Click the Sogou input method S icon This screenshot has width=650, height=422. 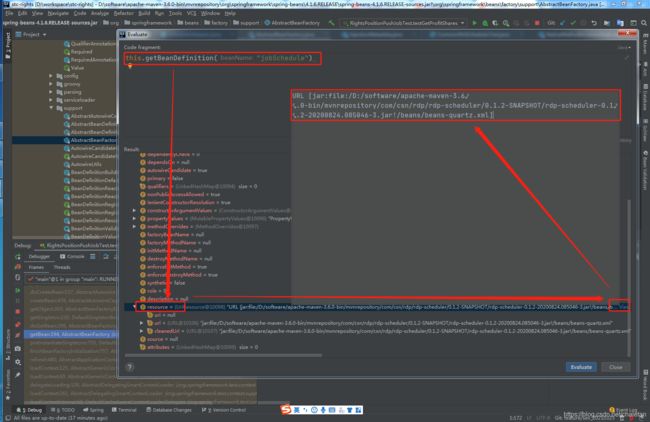[286, 410]
